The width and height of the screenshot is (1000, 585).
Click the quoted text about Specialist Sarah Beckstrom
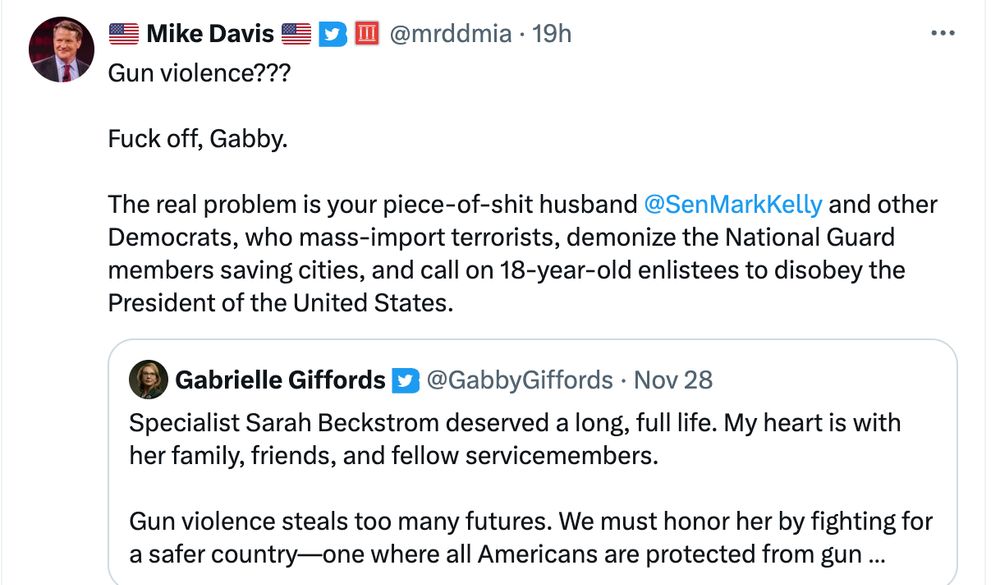pos(514,437)
